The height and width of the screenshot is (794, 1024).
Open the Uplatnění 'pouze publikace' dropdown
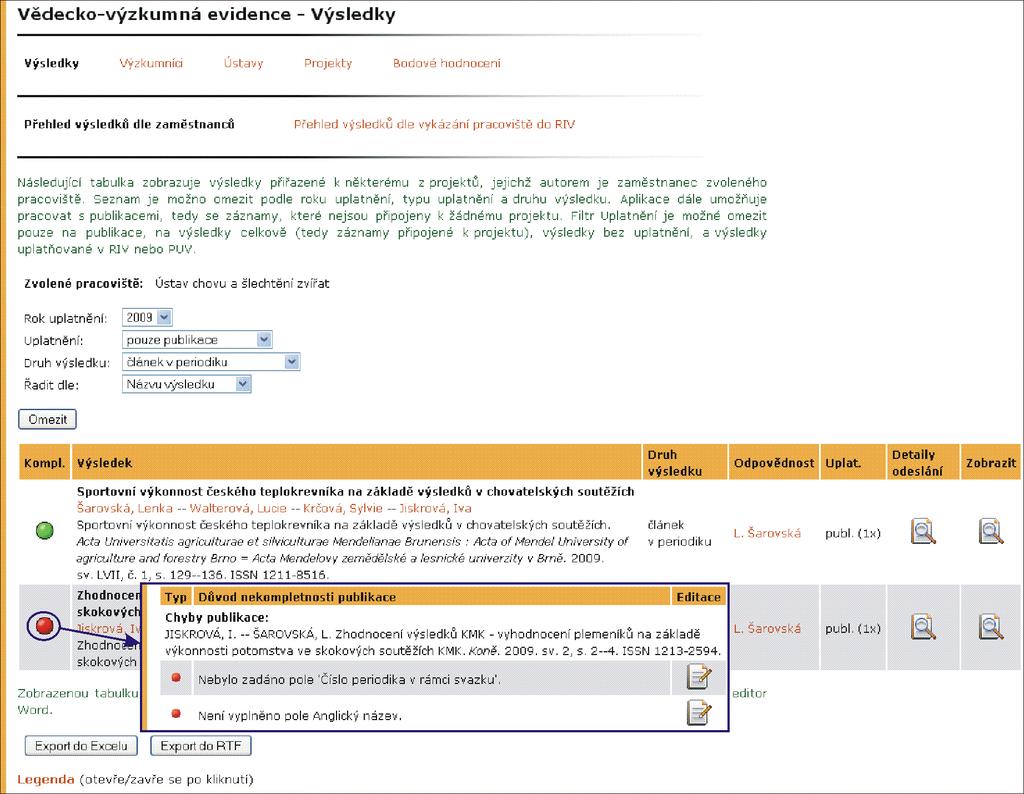coord(197,340)
